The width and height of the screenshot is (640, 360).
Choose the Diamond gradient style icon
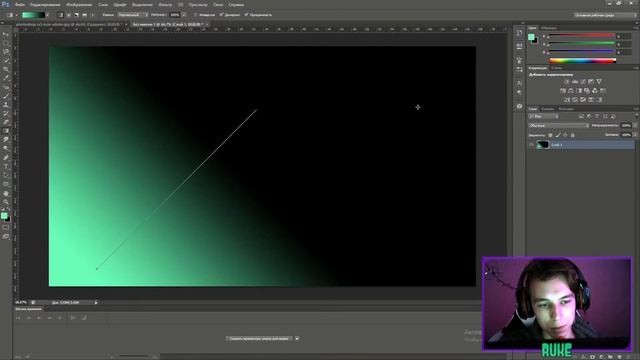click(x=92, y=15)
